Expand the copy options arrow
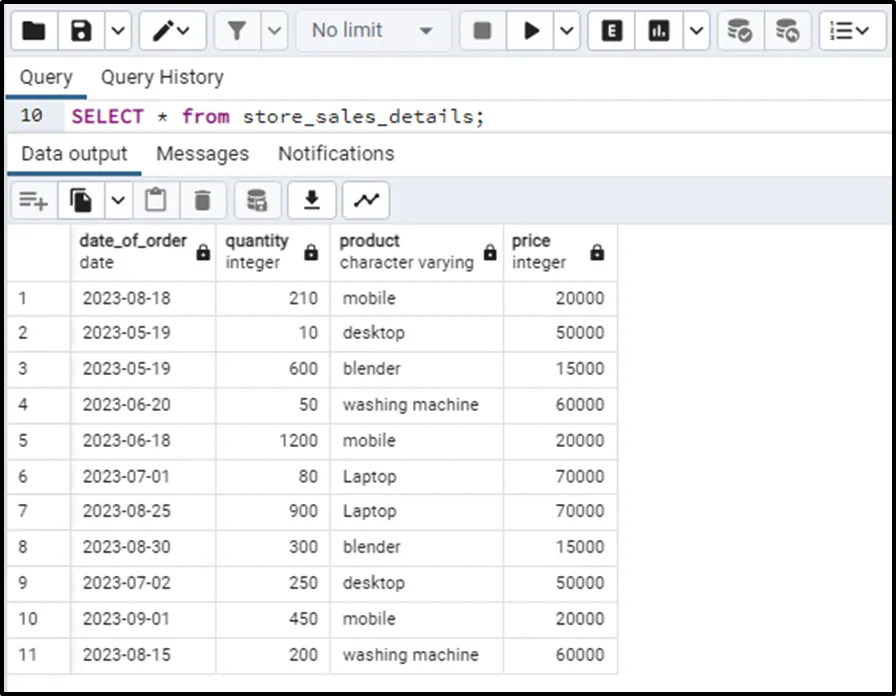Image resolution: width=896 pixels, height=696 pixels. pyautogui.click(x=118, y=201)
